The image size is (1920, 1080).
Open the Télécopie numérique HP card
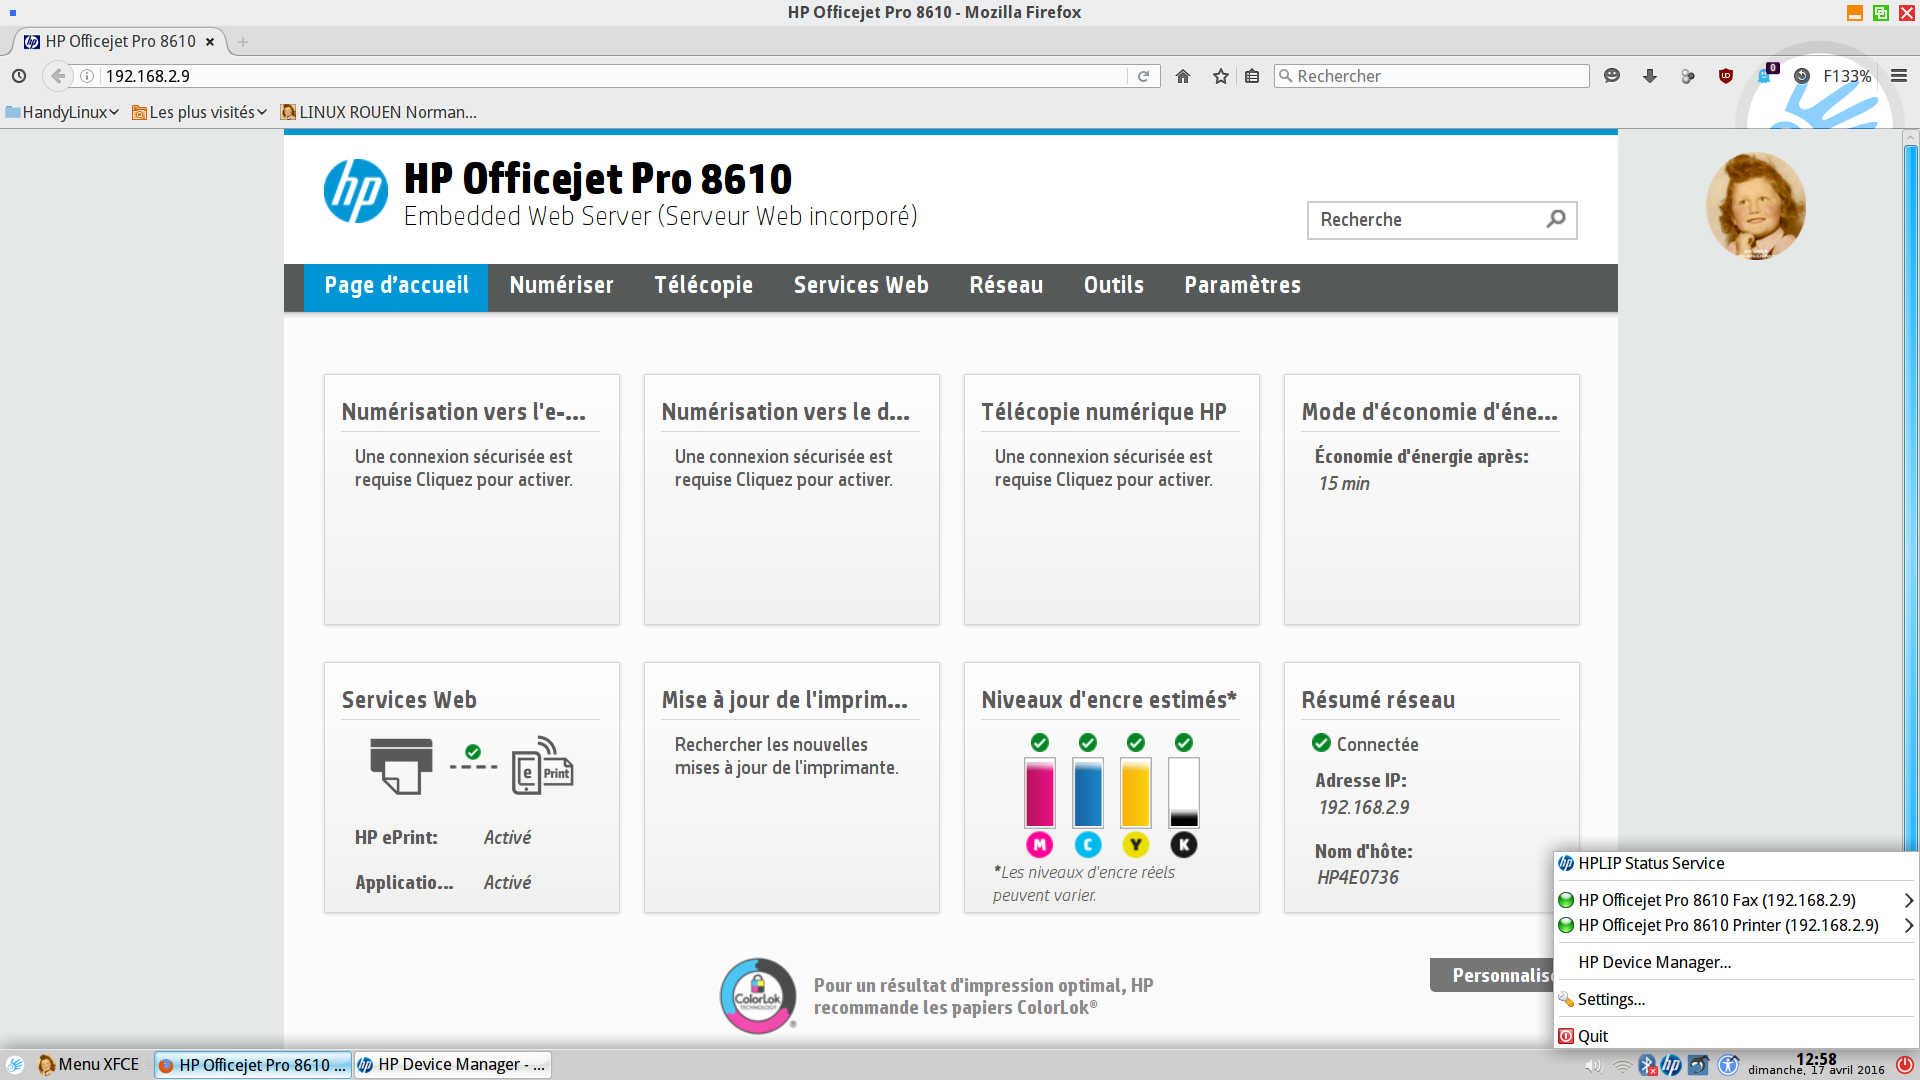(x=1111, y=499)
